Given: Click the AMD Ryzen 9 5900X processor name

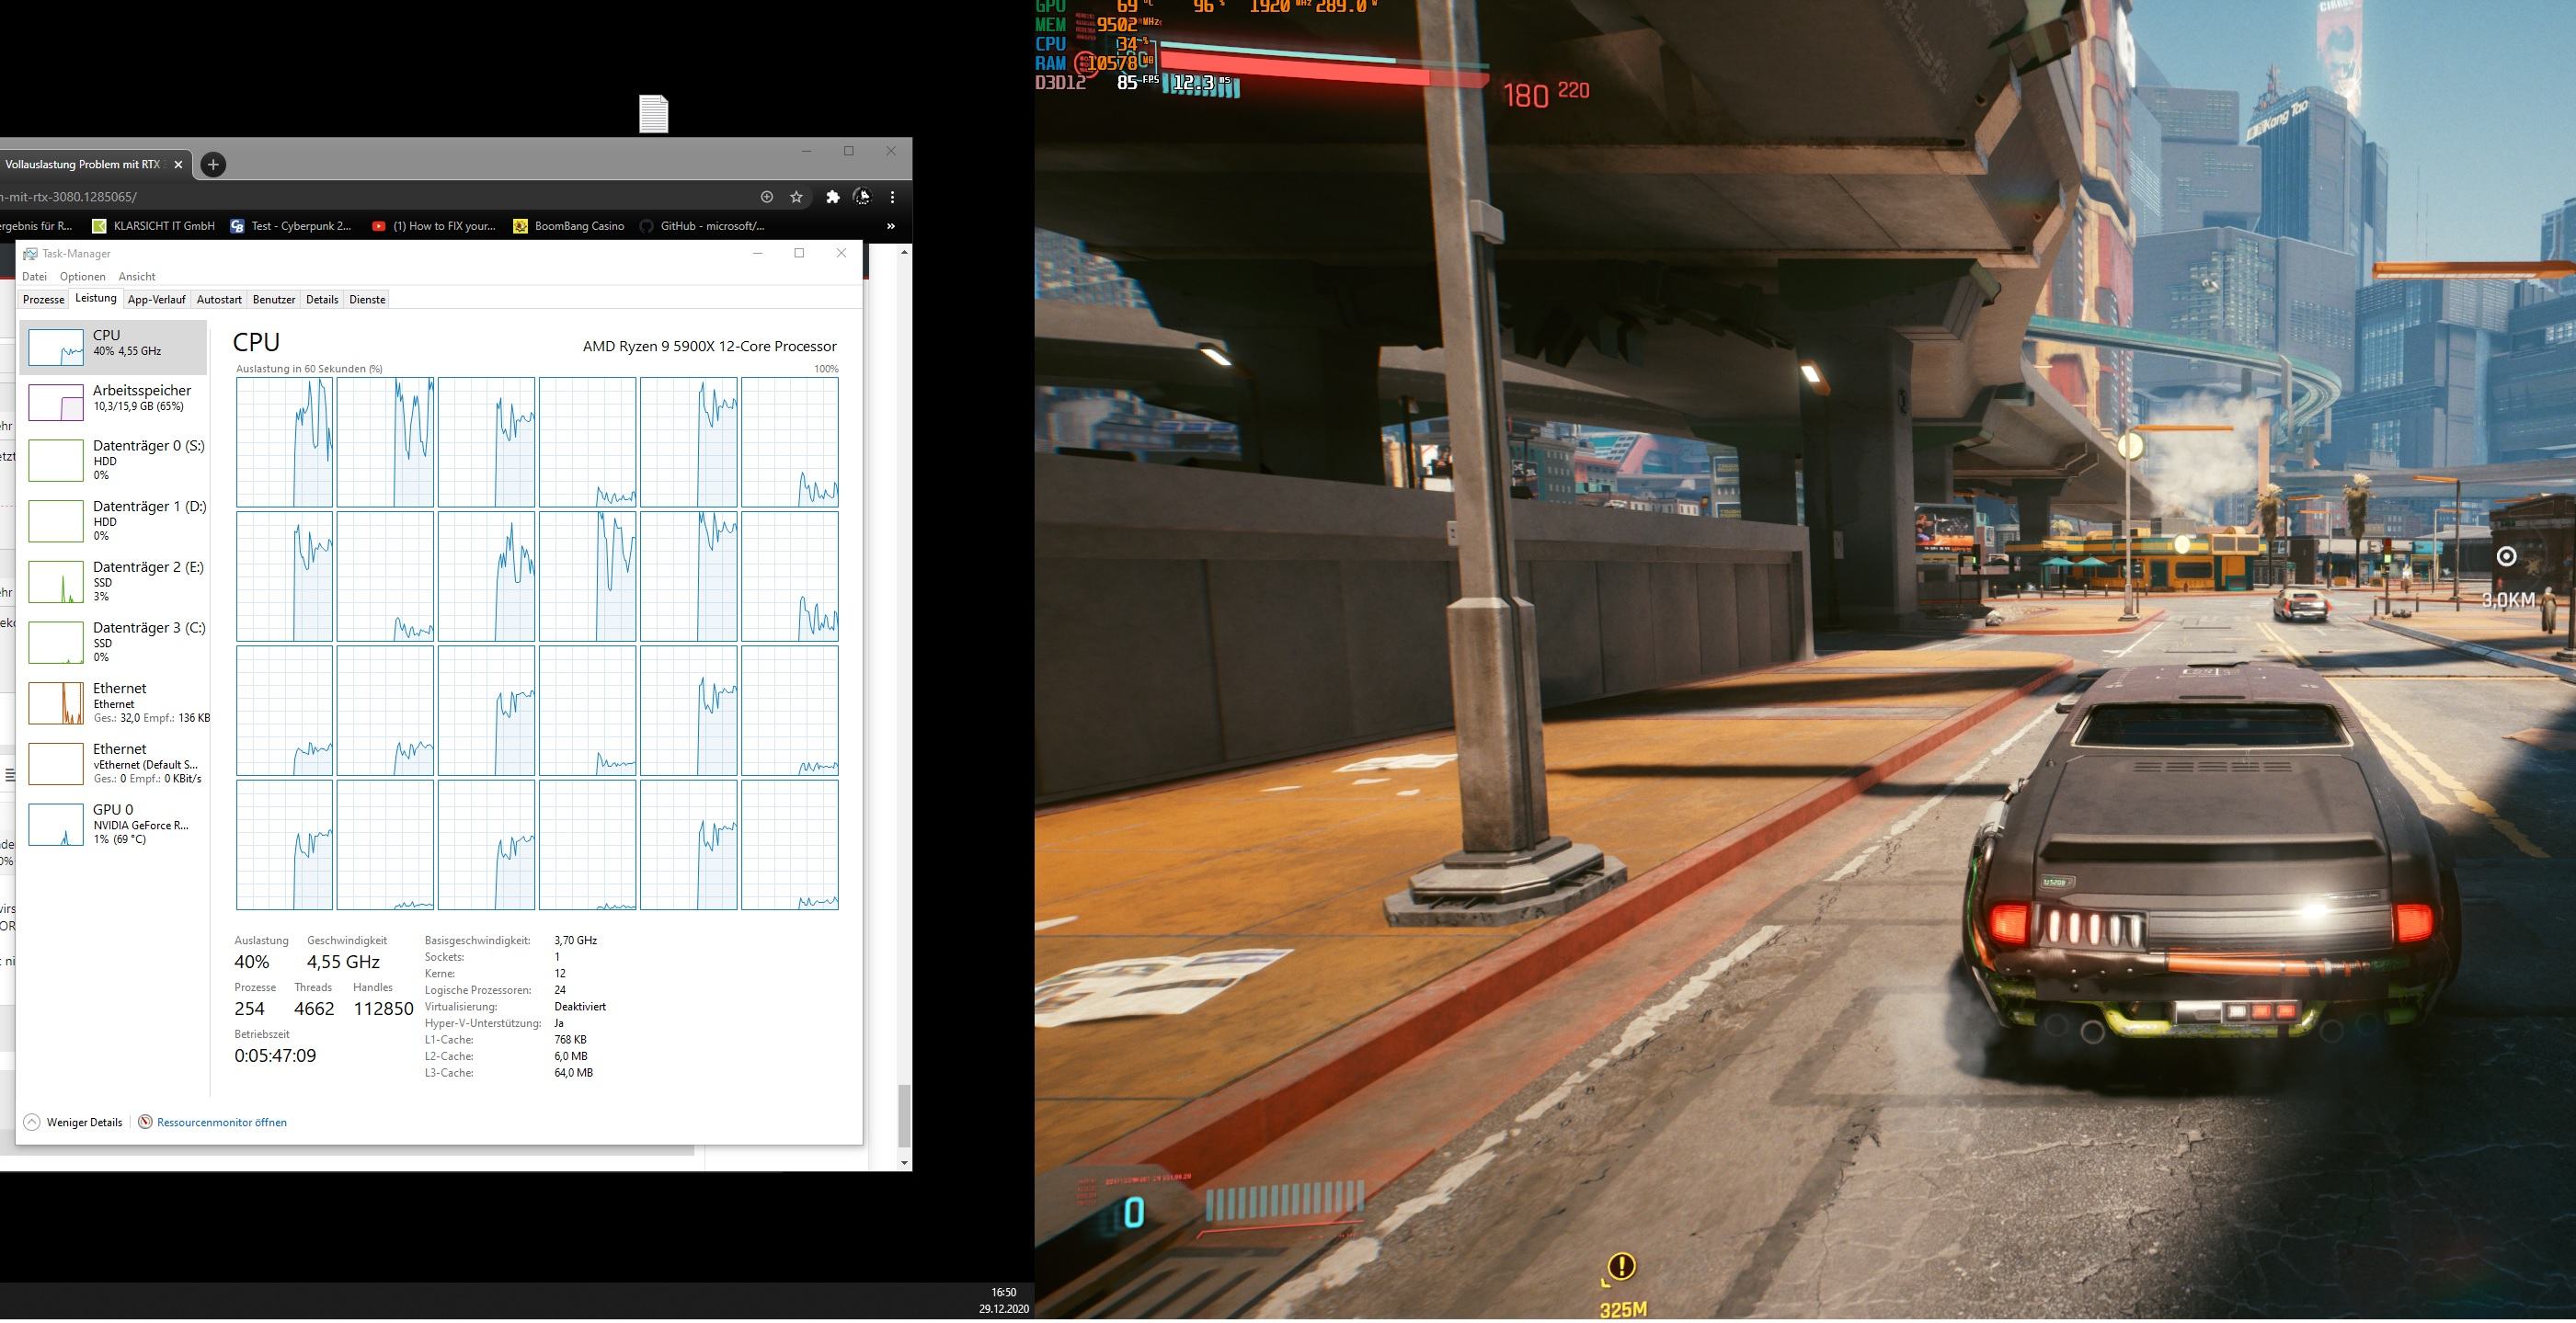Looking at the screenshot, I should point(709,346).
